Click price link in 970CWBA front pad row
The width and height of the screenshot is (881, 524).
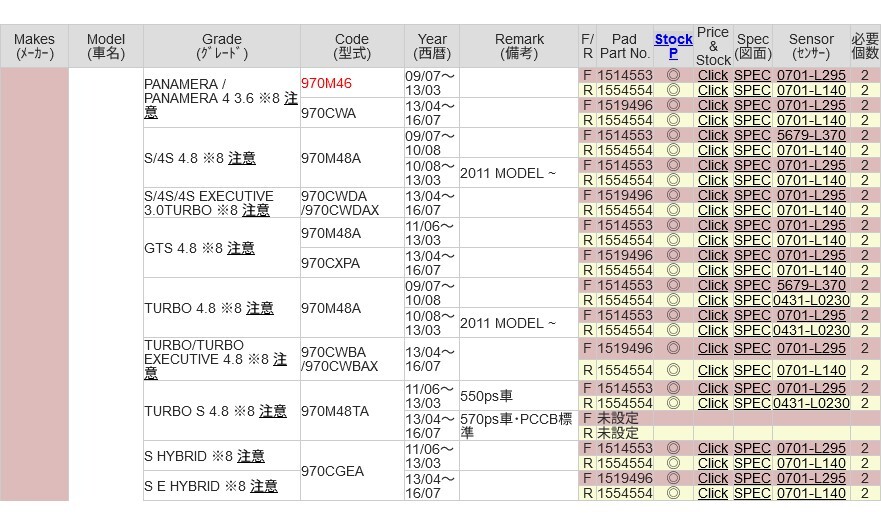pyautogui.click(x=712, y=348)
